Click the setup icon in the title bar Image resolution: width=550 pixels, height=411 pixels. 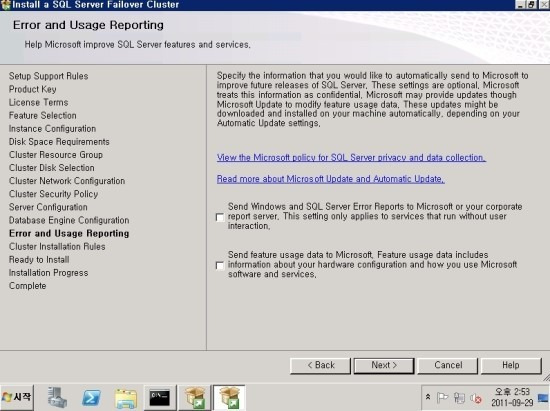point(6,5)
